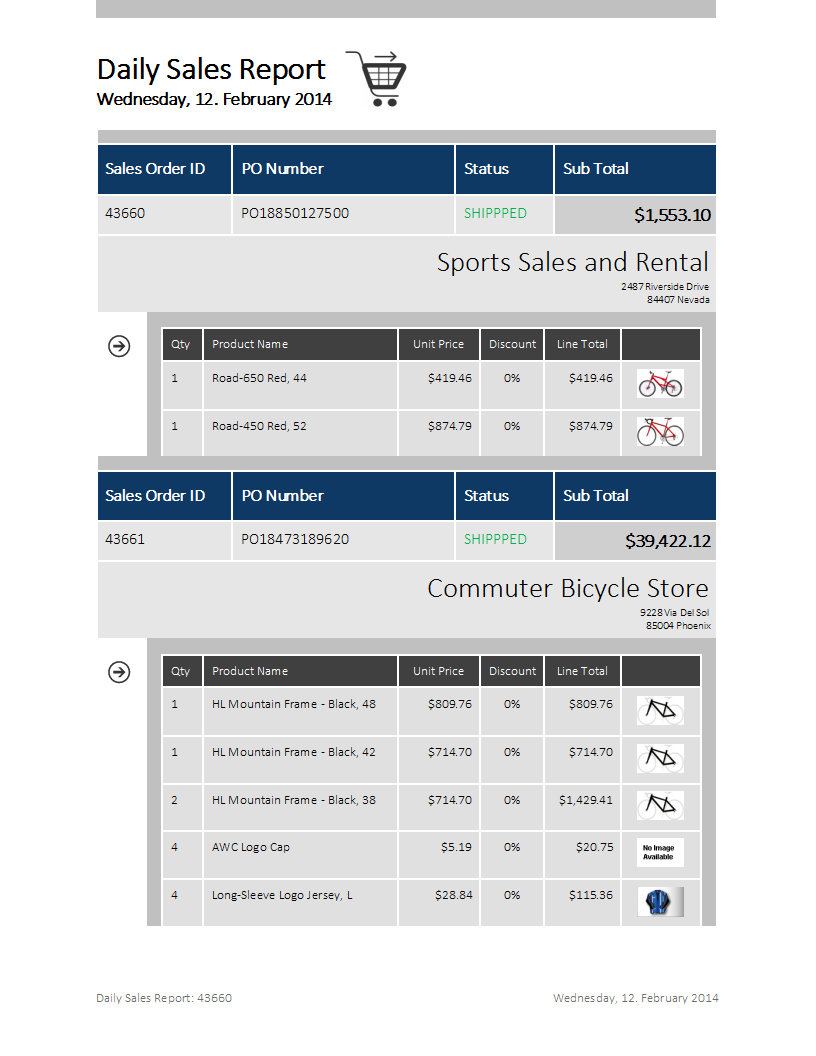Click HL Mountain Frame Black, 48 image
Screen dimensions: 816x1056
click(660, 711)
